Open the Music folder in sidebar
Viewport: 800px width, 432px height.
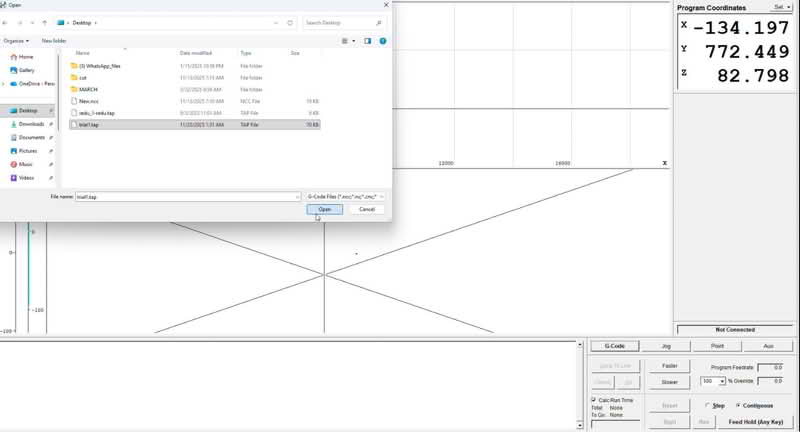26,164
